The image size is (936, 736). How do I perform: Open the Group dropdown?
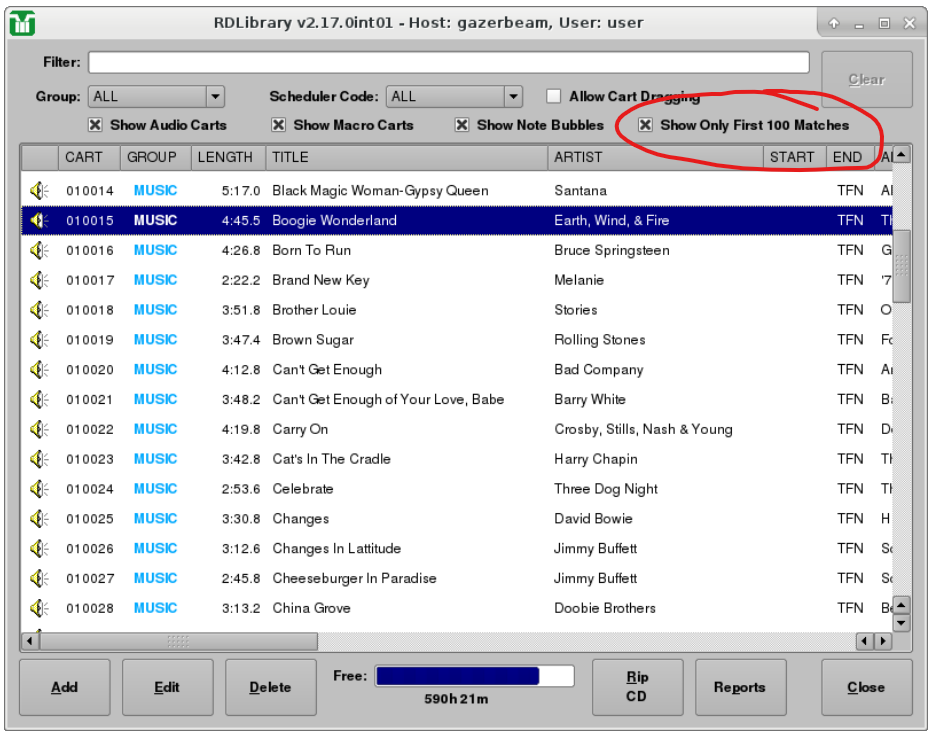(156, 96)
